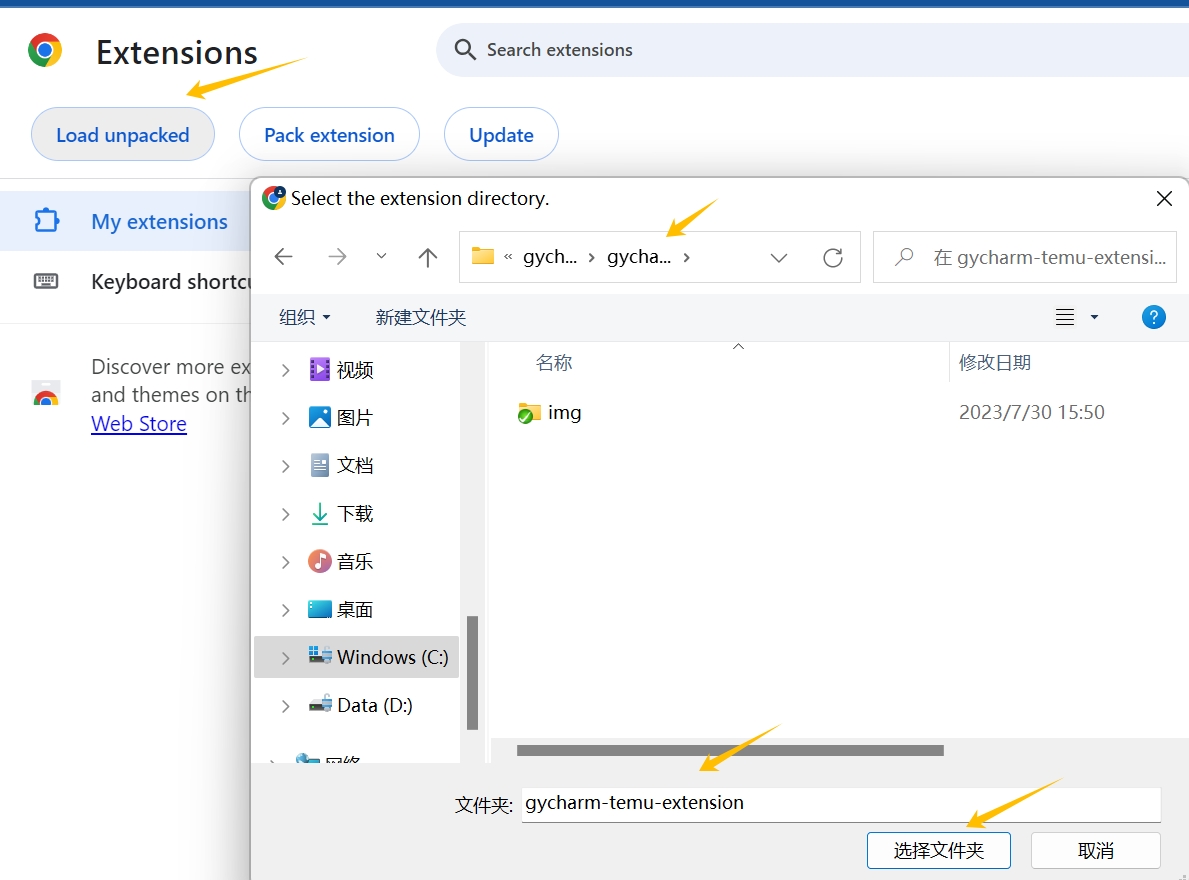Click 选择文件夹 to select the folder
The height and width of the screenshot is (880, 1189).
939,850
